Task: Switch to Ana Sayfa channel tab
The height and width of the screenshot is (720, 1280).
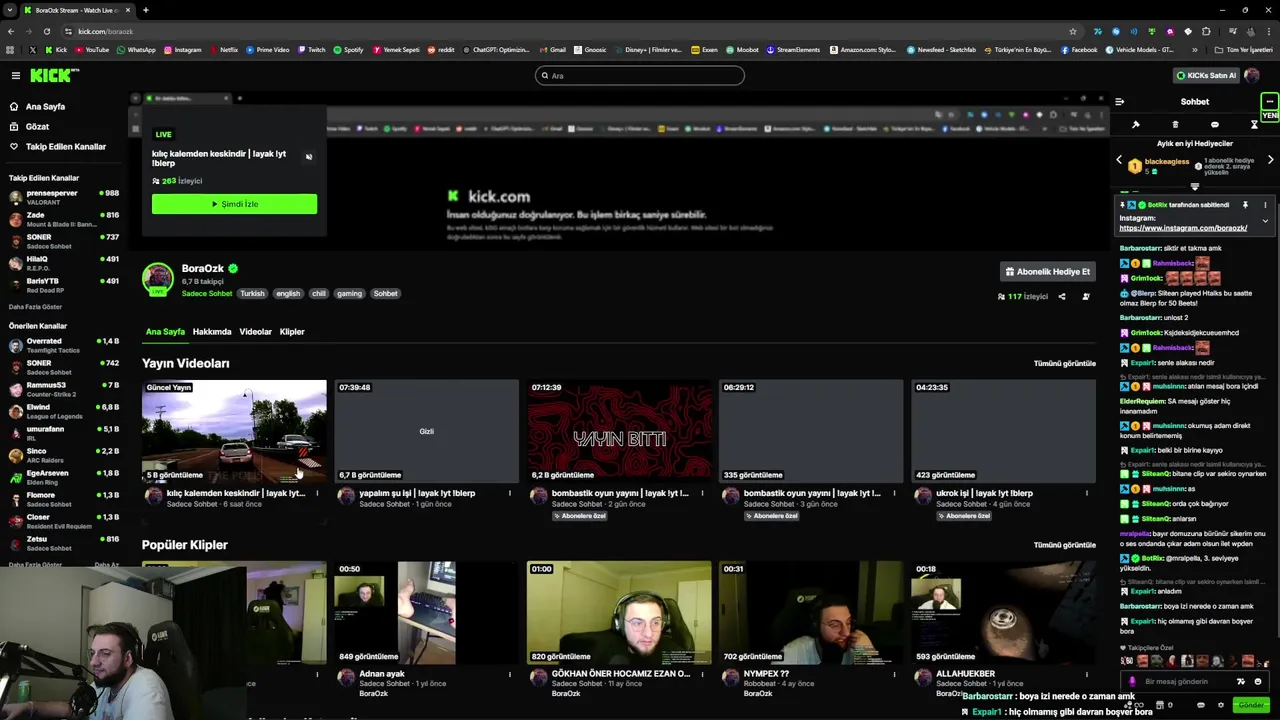Action: (x=165, y=332)
